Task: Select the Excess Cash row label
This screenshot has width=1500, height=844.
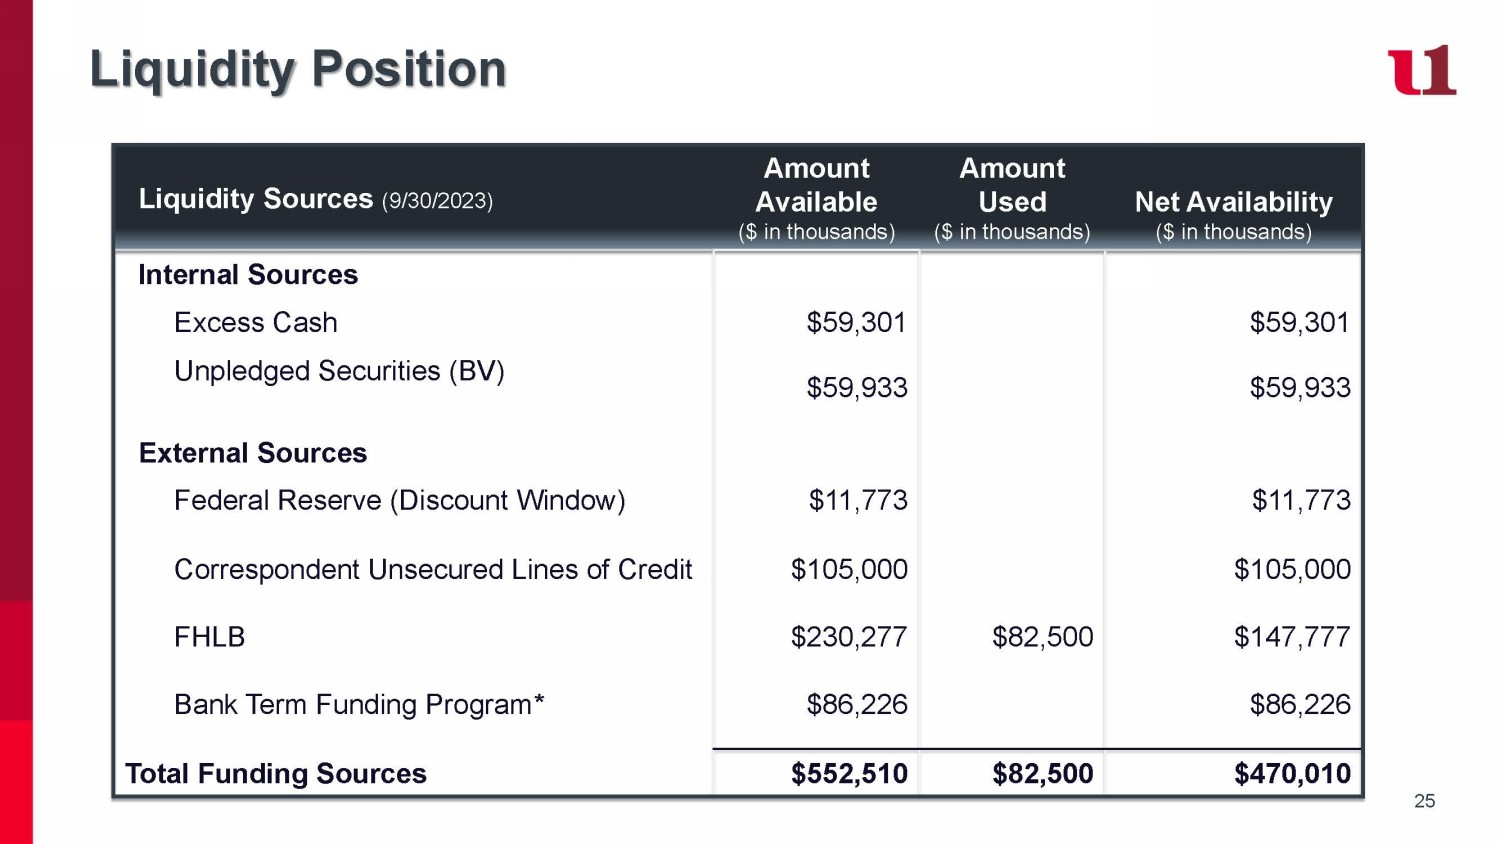Action: pos(256,323)
